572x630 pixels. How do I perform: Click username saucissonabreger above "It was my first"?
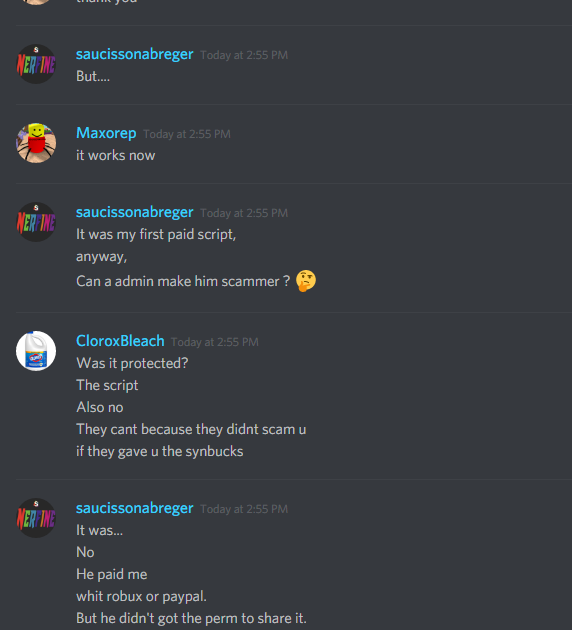(135, 212)
